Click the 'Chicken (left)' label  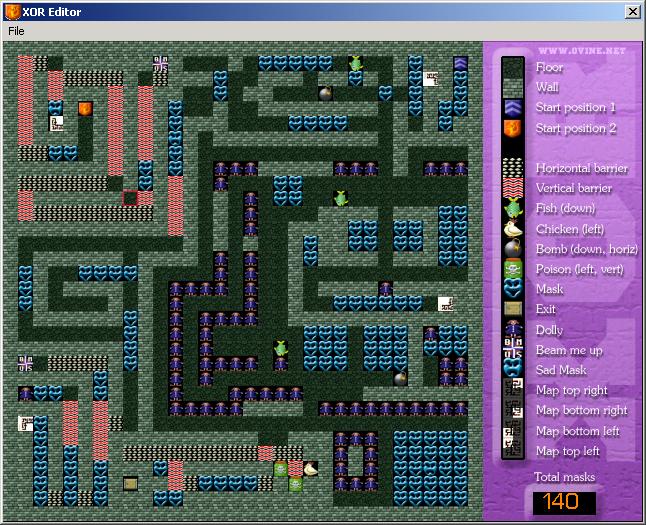(570, 229)
